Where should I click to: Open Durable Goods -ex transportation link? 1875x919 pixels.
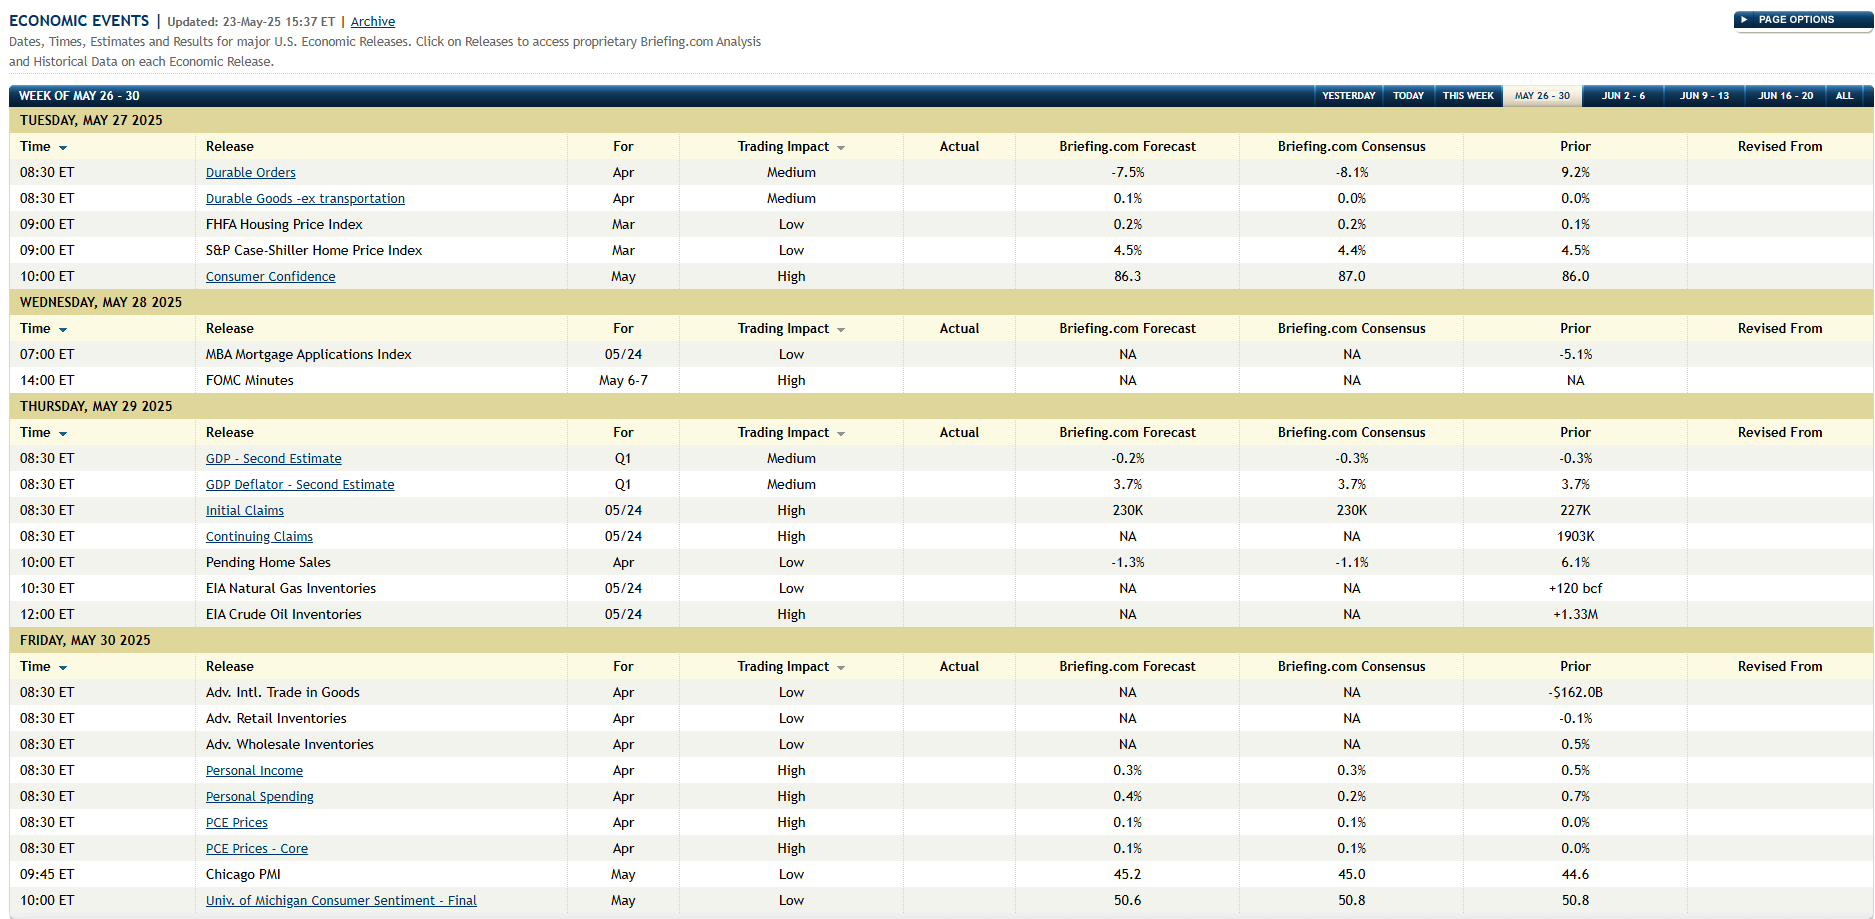[x=305, y=199]
